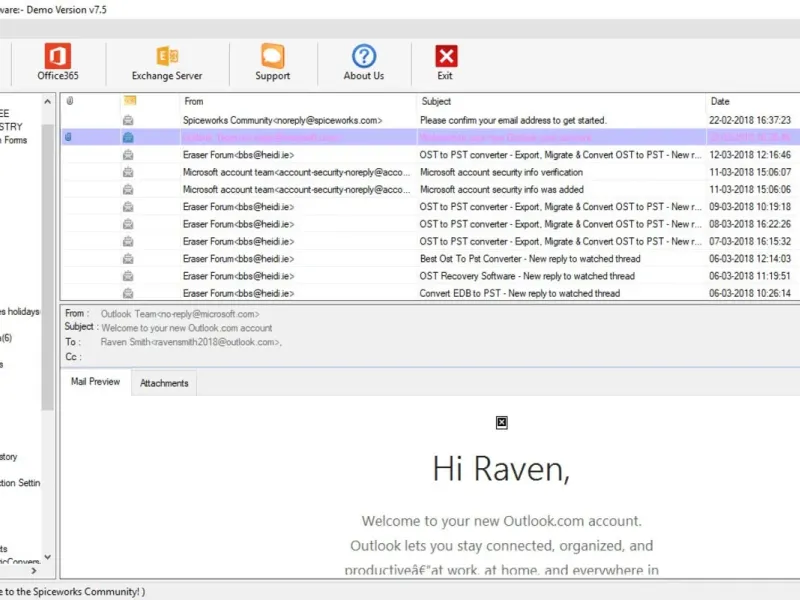The image size is (800, 600).
Task: Click the date 06-03-2018 12:14:03
Action: 749,259
